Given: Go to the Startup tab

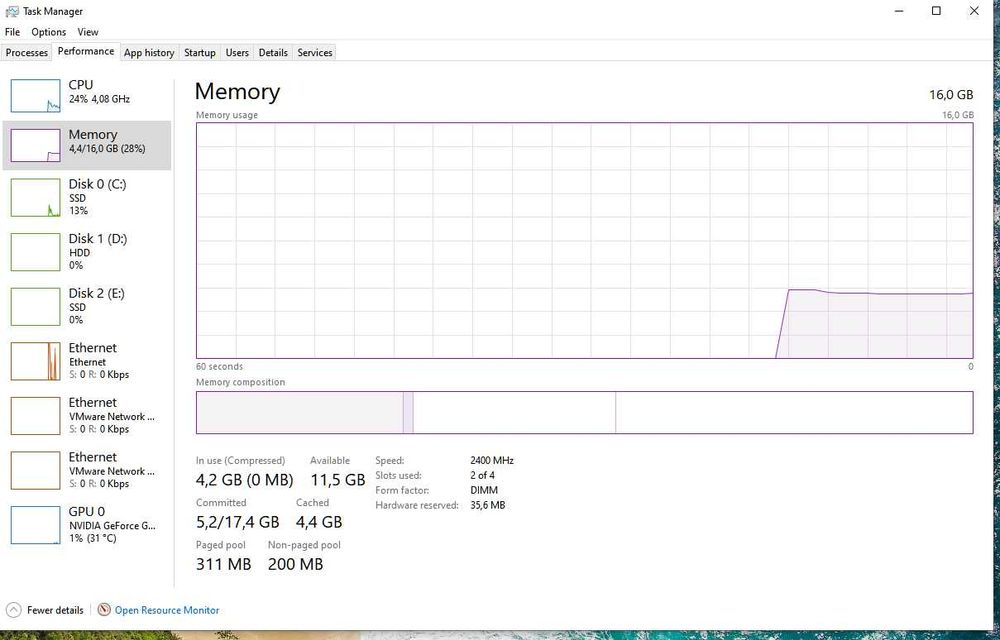Looking at the screenshot, I should (x=200, y=53).
